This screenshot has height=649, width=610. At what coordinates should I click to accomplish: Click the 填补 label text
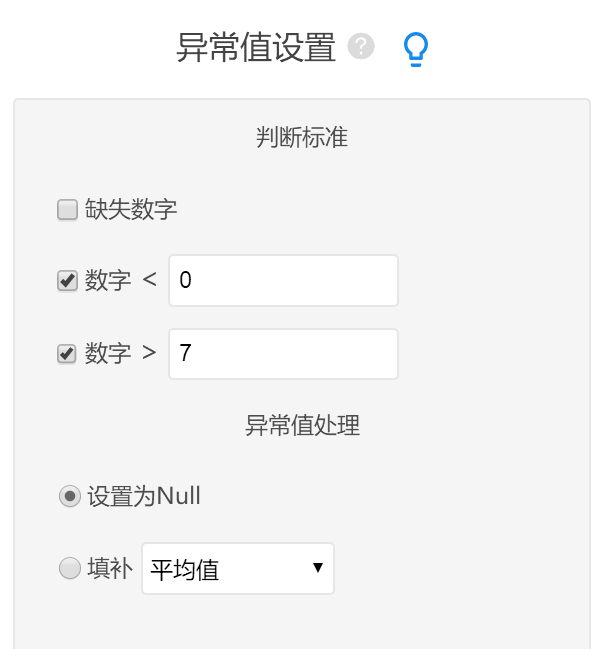tap(110, 569)
